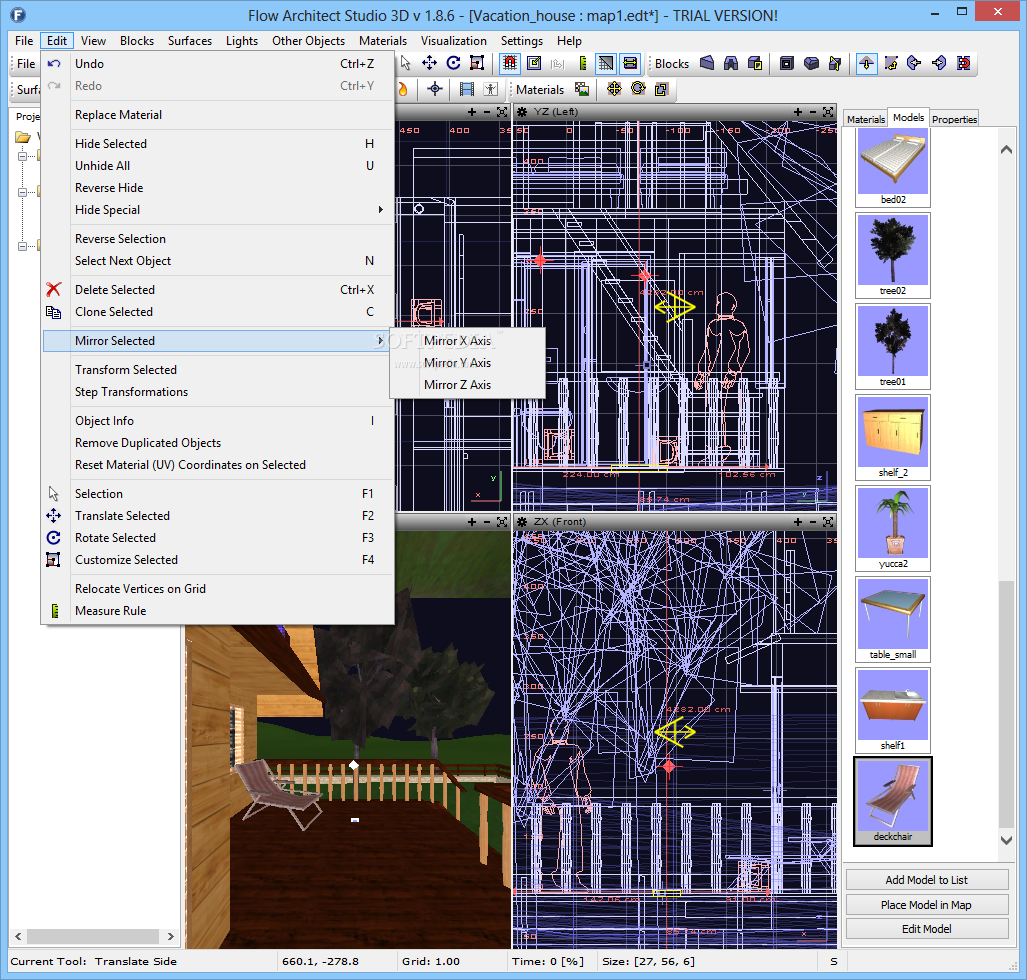This screenshot has width=1027, height=980.
Task: Click the Place Model in Map button
Action: point(926,905)
